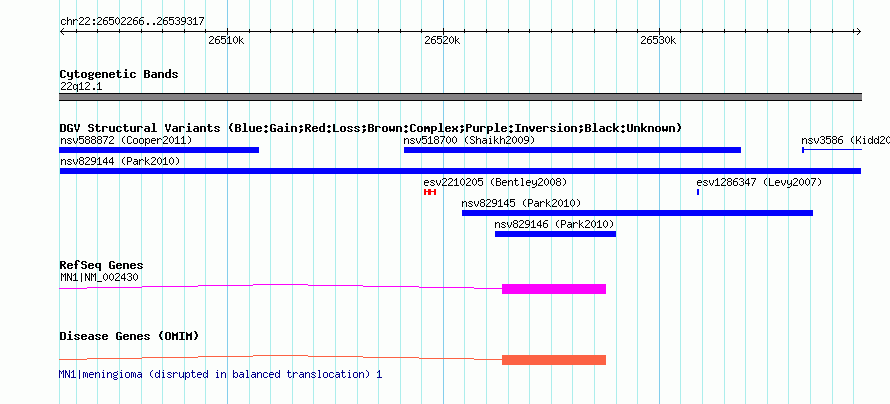Click the magenta MN1 RefSeq exon block

click(554, 289)
